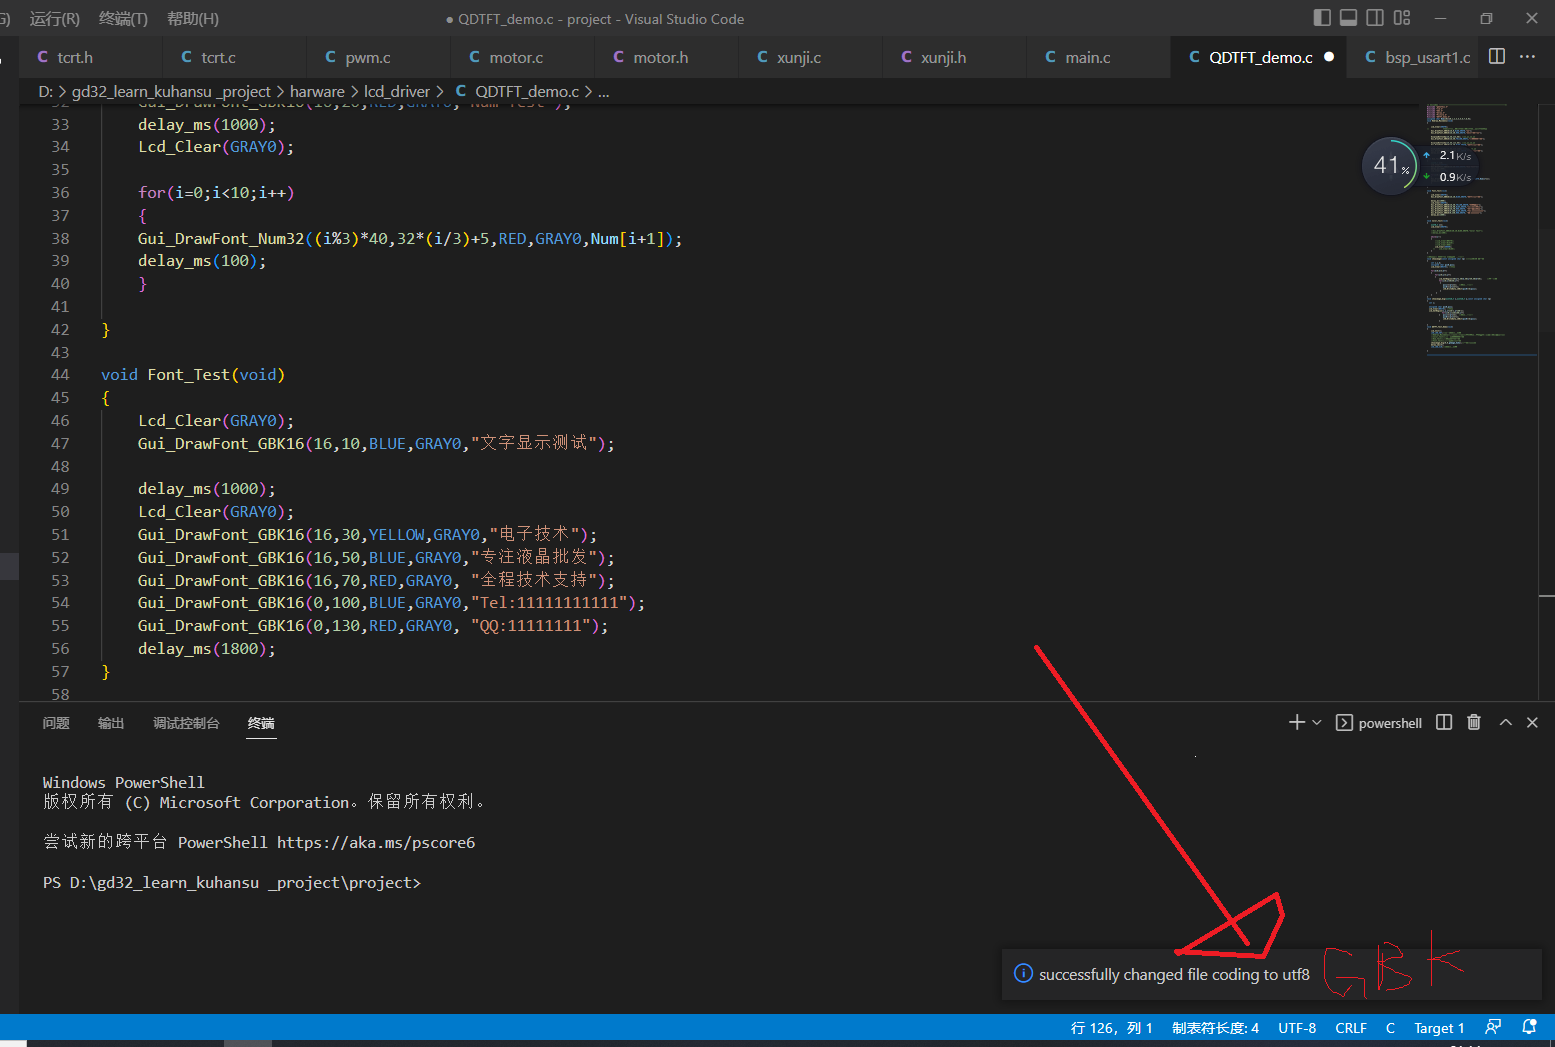Open the customize layout icon
This screenshot has height=1047, width=1555.
1402,18
